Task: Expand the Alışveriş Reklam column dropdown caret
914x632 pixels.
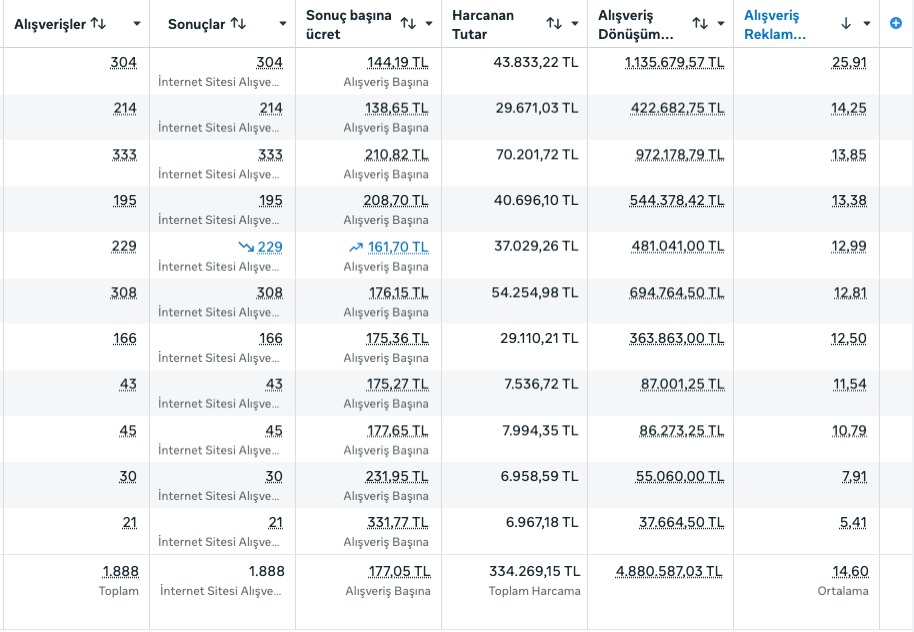Action: point(866,23)
